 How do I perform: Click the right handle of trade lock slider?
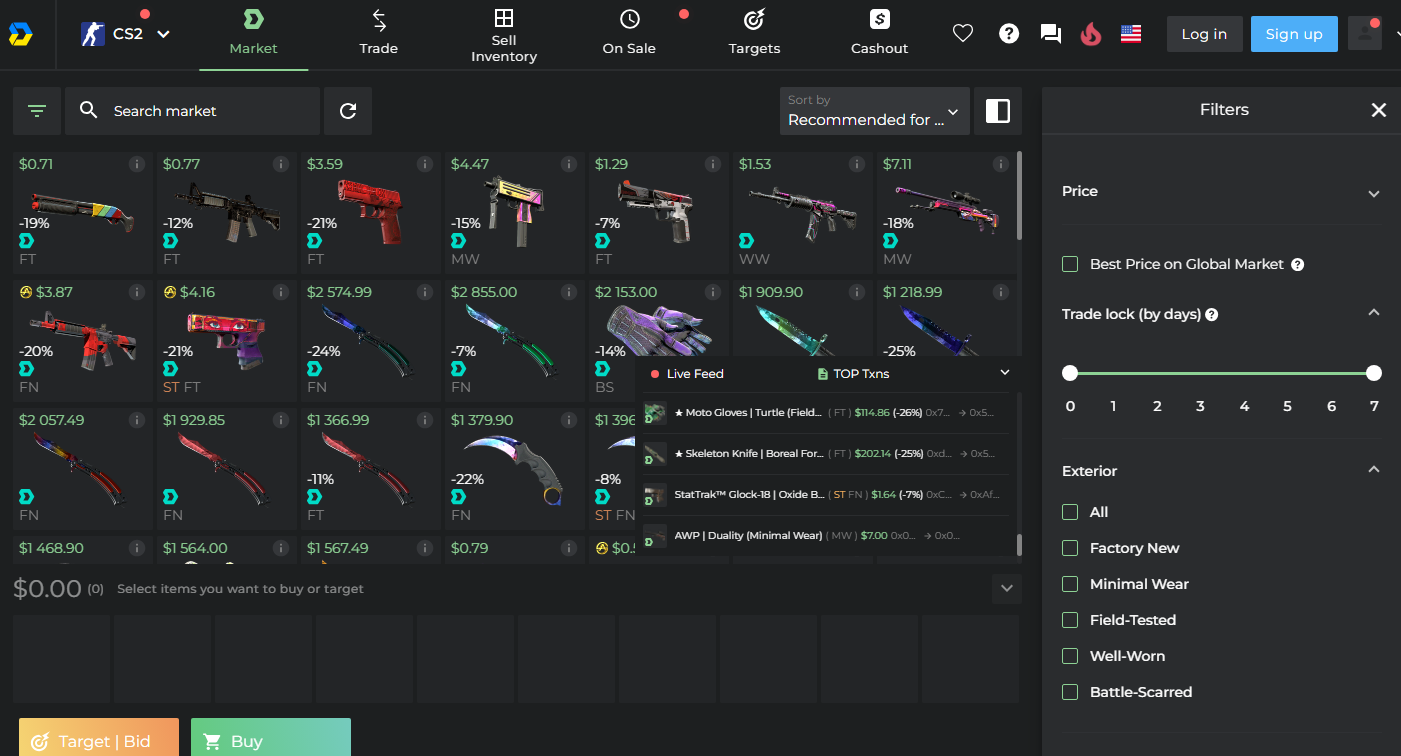1374,373
